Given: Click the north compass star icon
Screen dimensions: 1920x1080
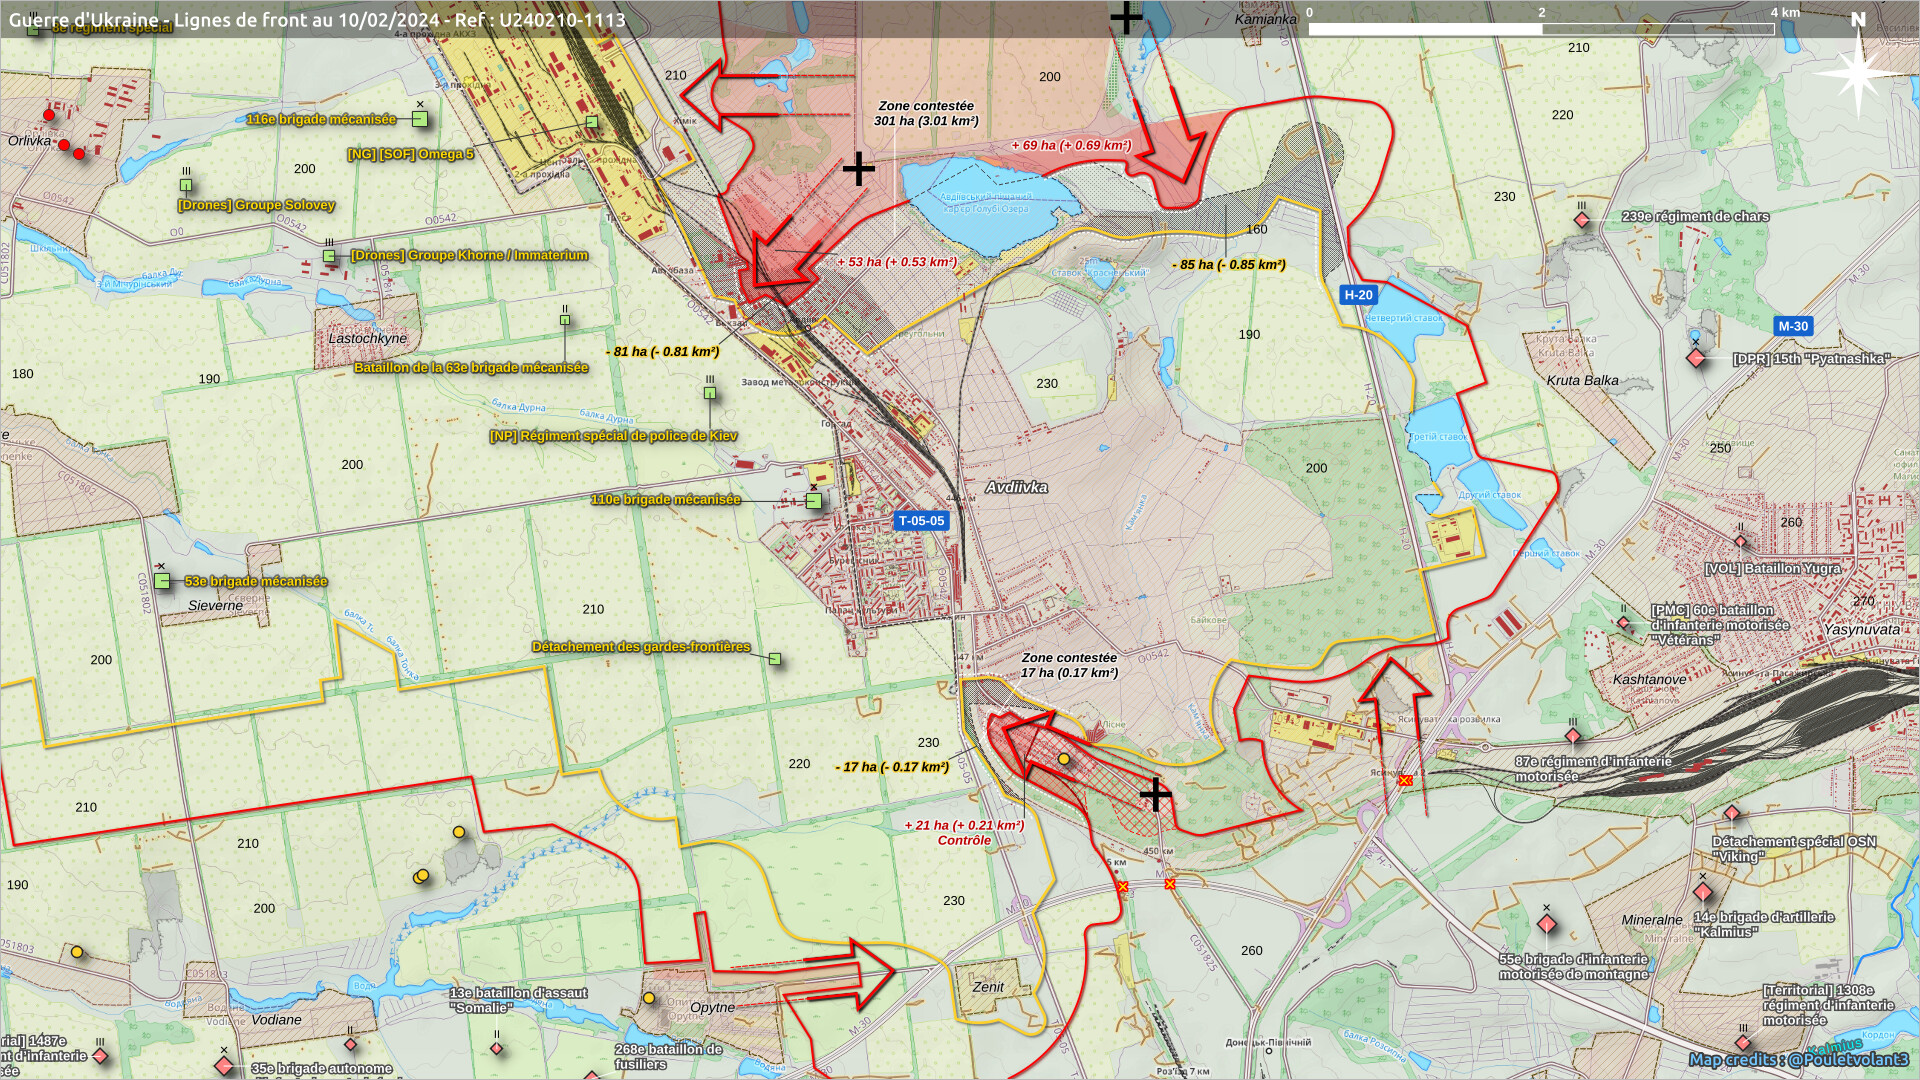Looking at the screenshot, I should tap(1858, 72).
